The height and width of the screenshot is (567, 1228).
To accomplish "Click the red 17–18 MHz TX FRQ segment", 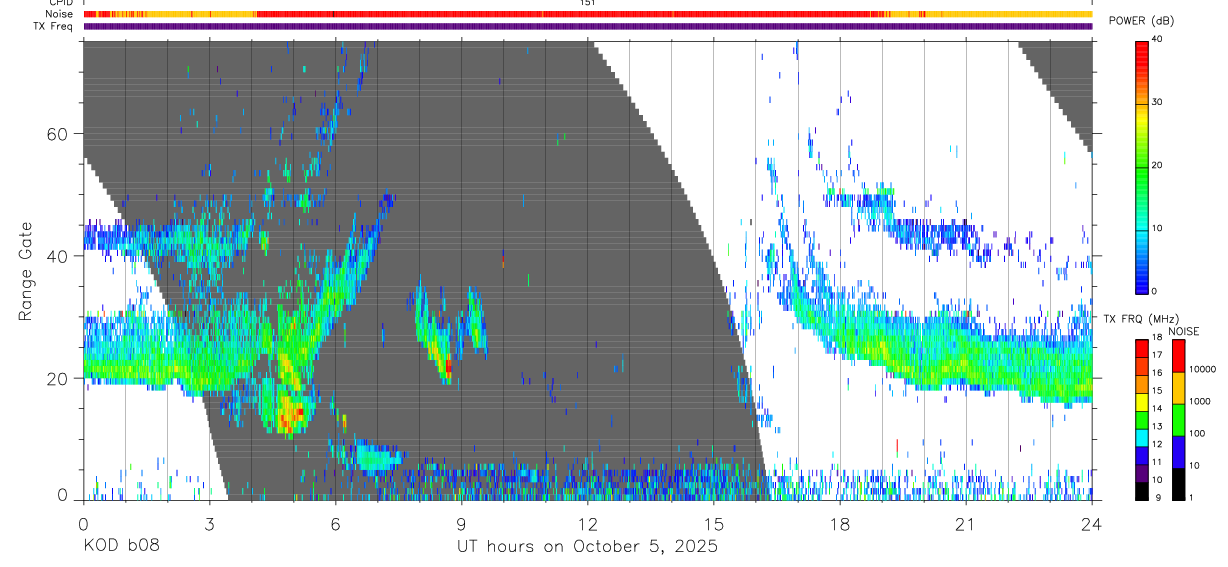I will click(1141, 348).
